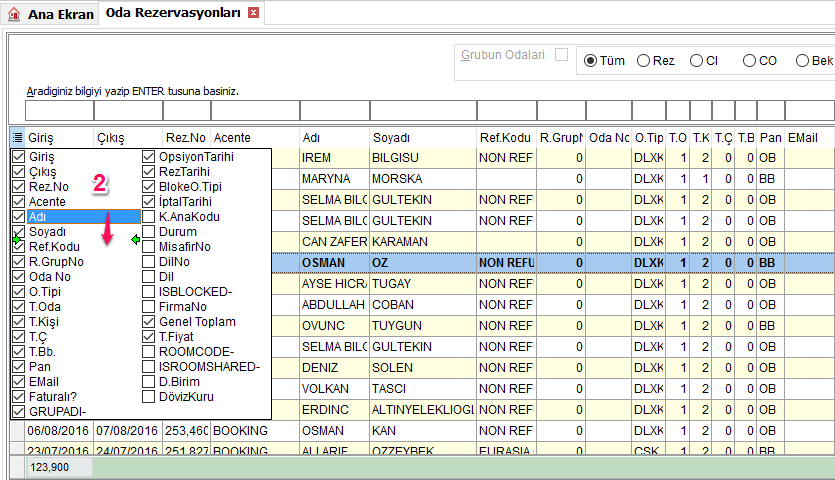Select the CO radio button
The width and height of the screenshot is (835, 480).
tap(749, 61)
